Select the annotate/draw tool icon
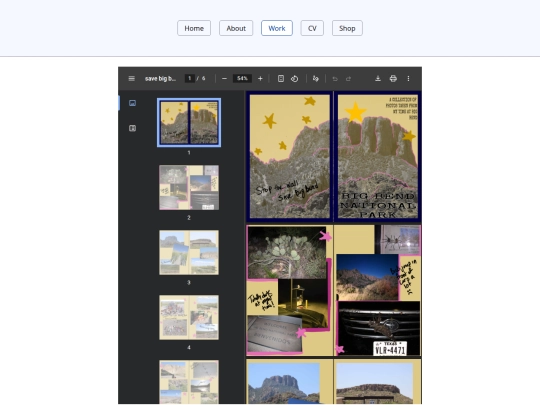The width and height of the screenshot is (540, 405). 316,79
